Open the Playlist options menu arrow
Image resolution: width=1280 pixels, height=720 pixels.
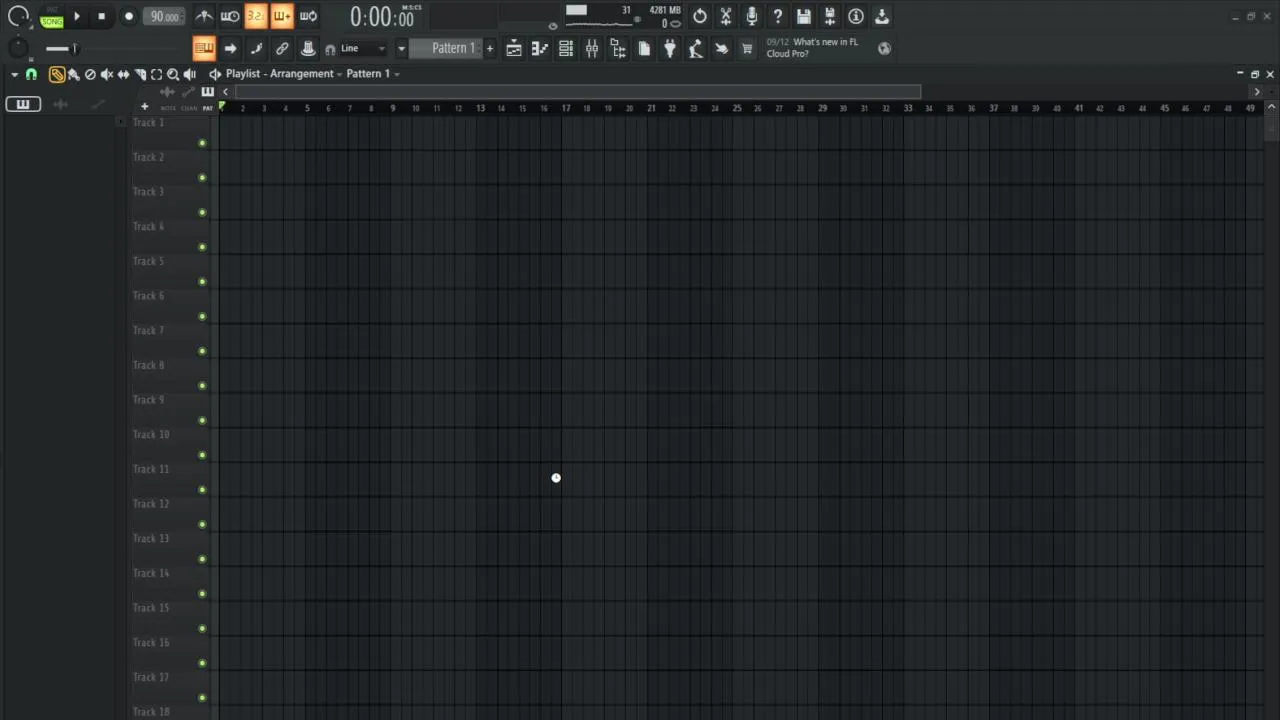click(x=14, y=74)
